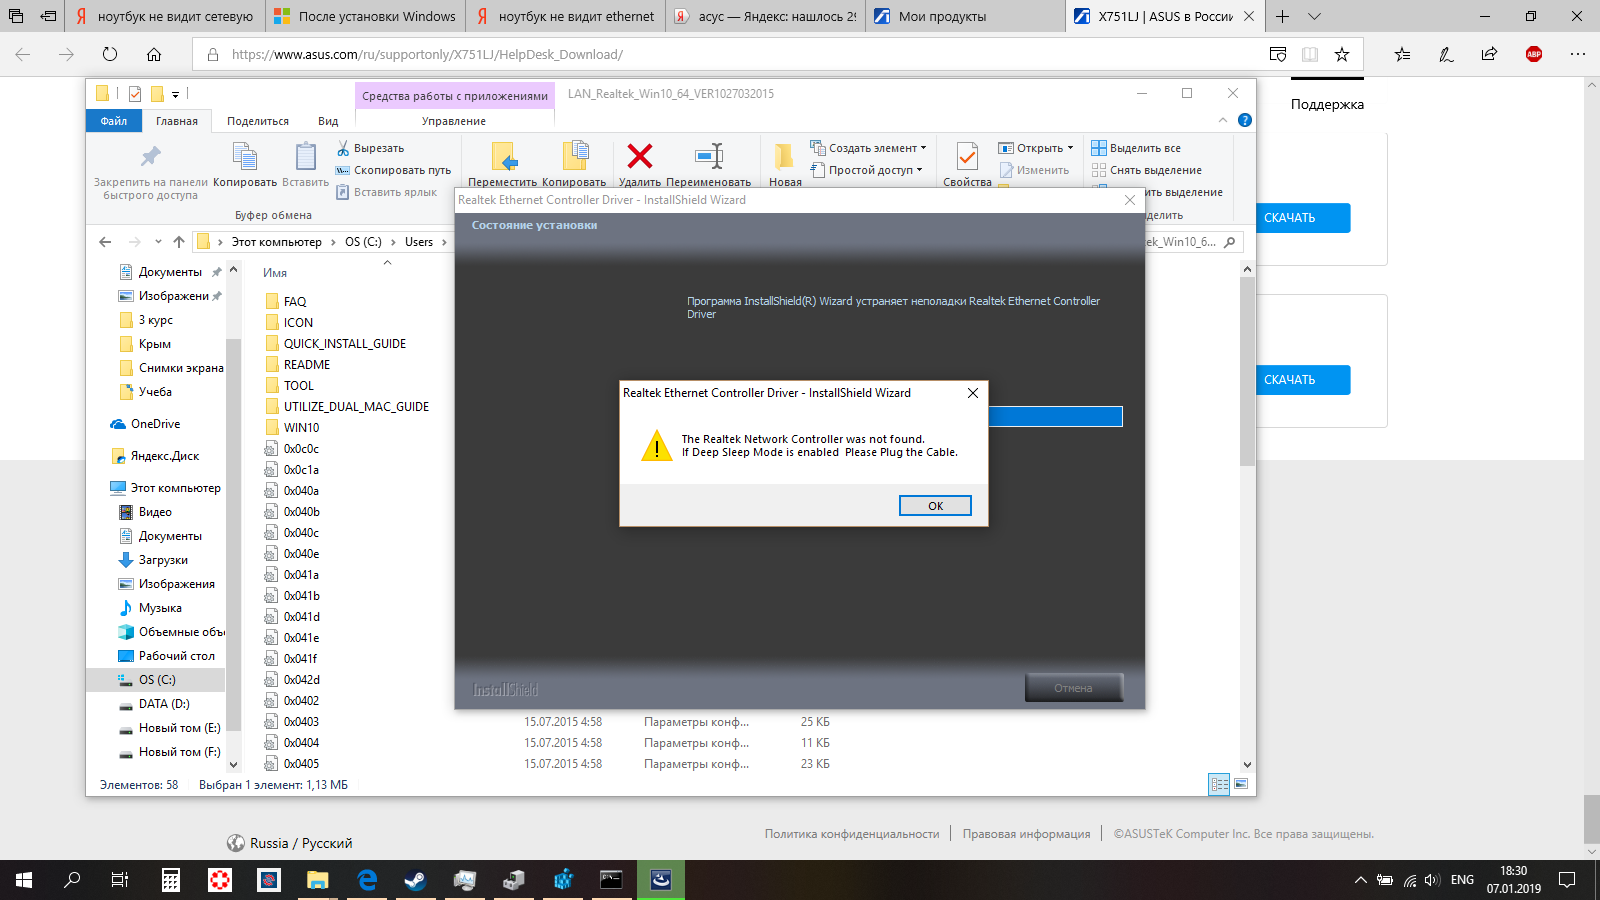Viewport: 1600px width, 900px height.
Task: Collapse the Explorer ribbon with chevron
Action: coord(1222,120)
